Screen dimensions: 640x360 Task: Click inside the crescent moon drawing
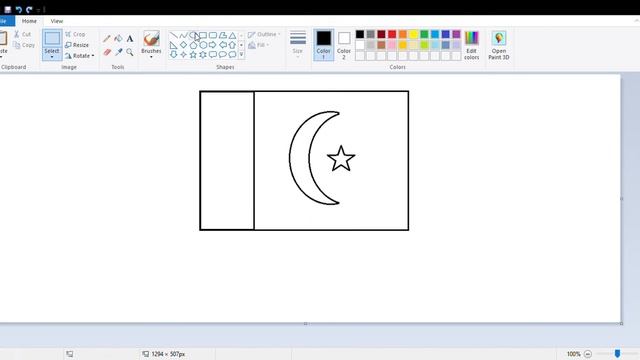300,158
